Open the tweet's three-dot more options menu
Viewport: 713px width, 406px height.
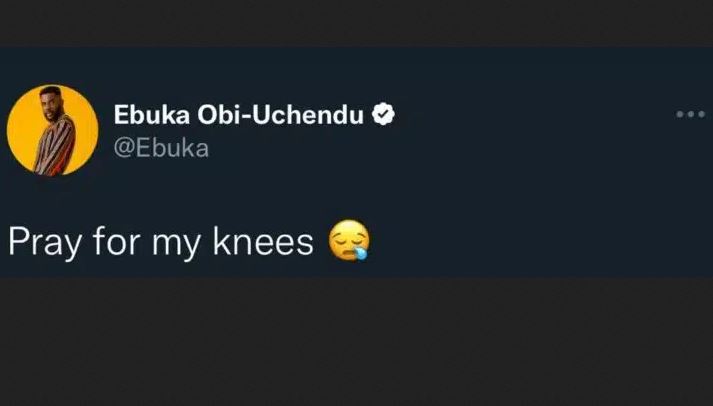(x=690, y=114)
